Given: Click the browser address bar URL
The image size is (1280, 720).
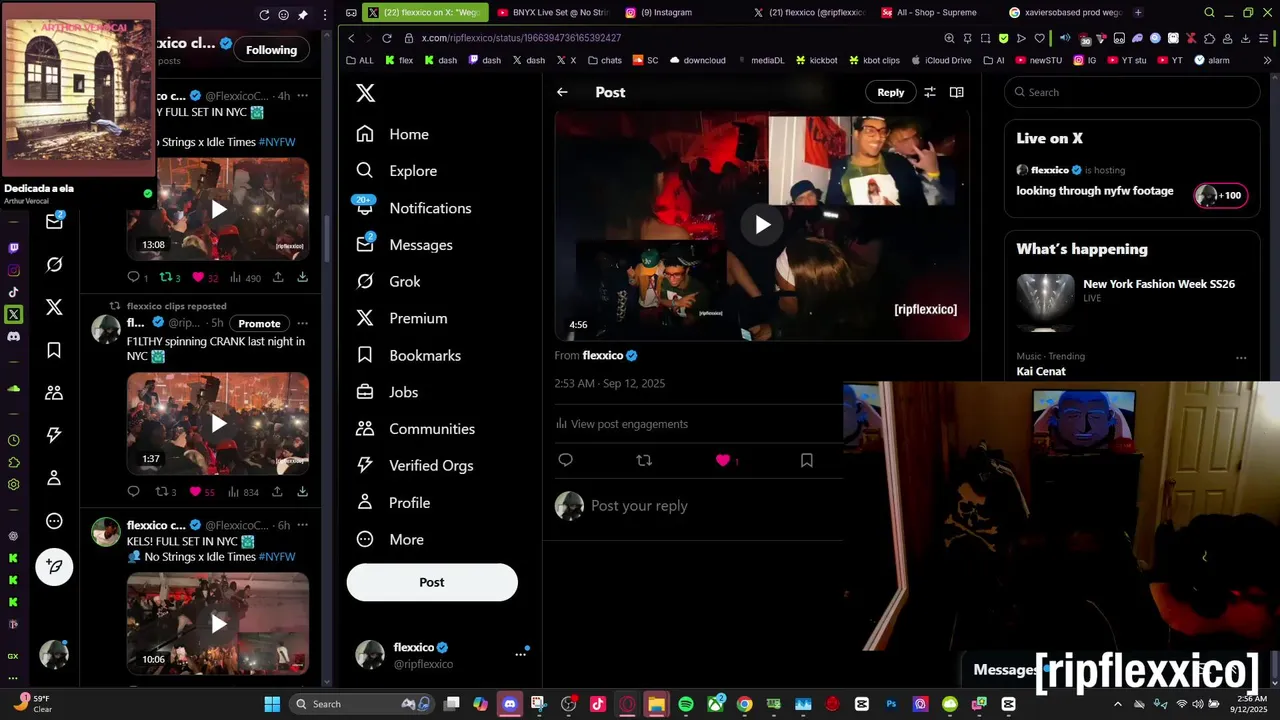Looking at the screenshot, I should (x=521, y=38).
